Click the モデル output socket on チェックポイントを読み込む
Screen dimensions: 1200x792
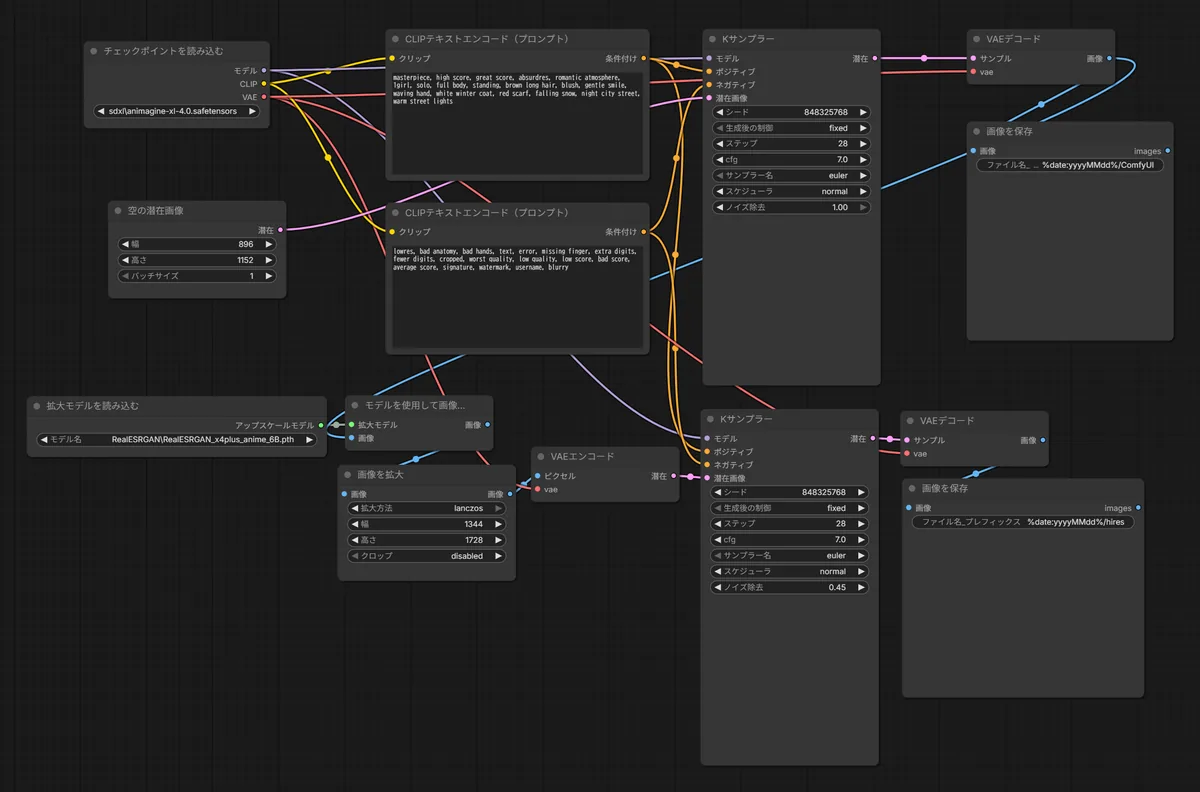[264, 71]
